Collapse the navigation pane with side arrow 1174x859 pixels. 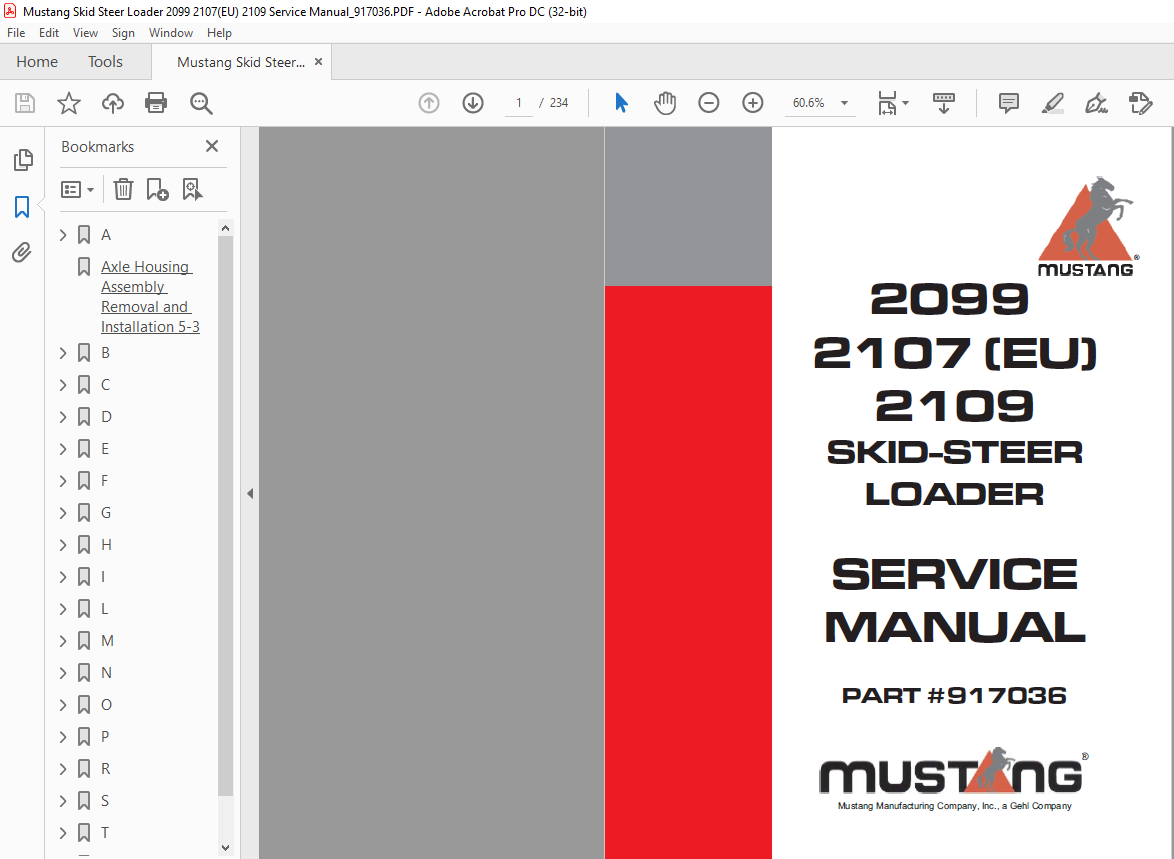click(250, 494)
